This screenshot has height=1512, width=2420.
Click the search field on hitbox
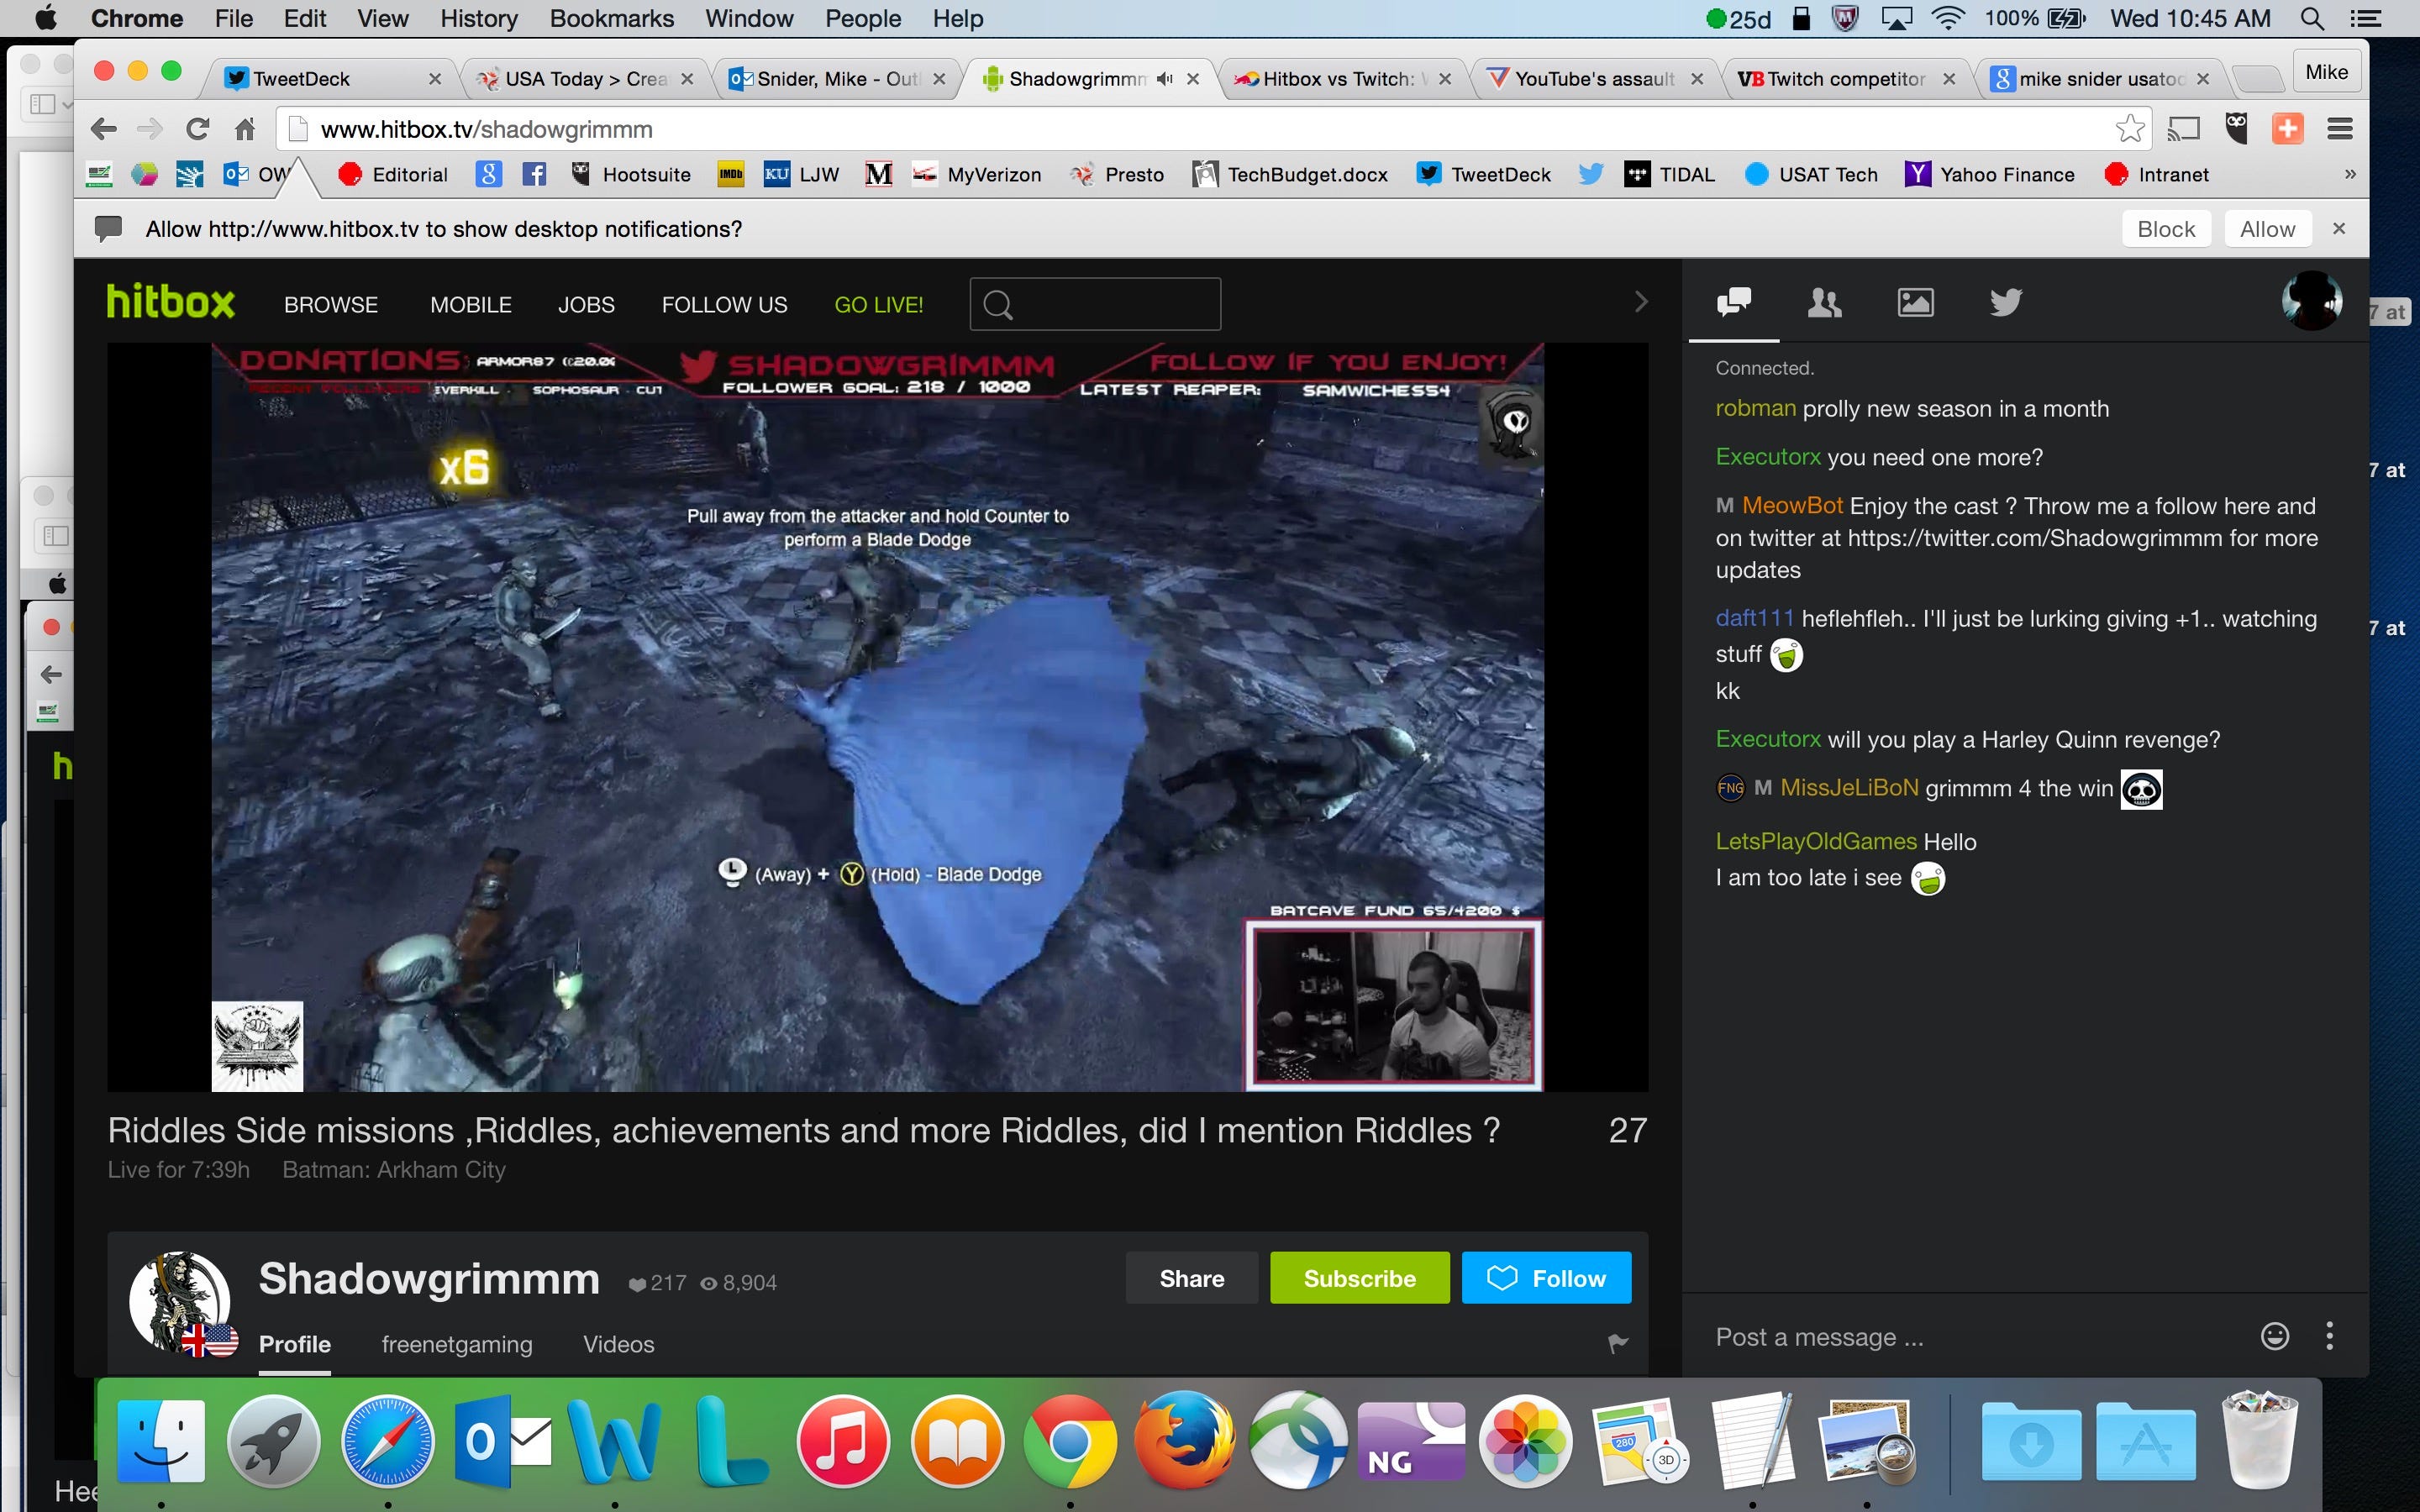point(1095,304)
